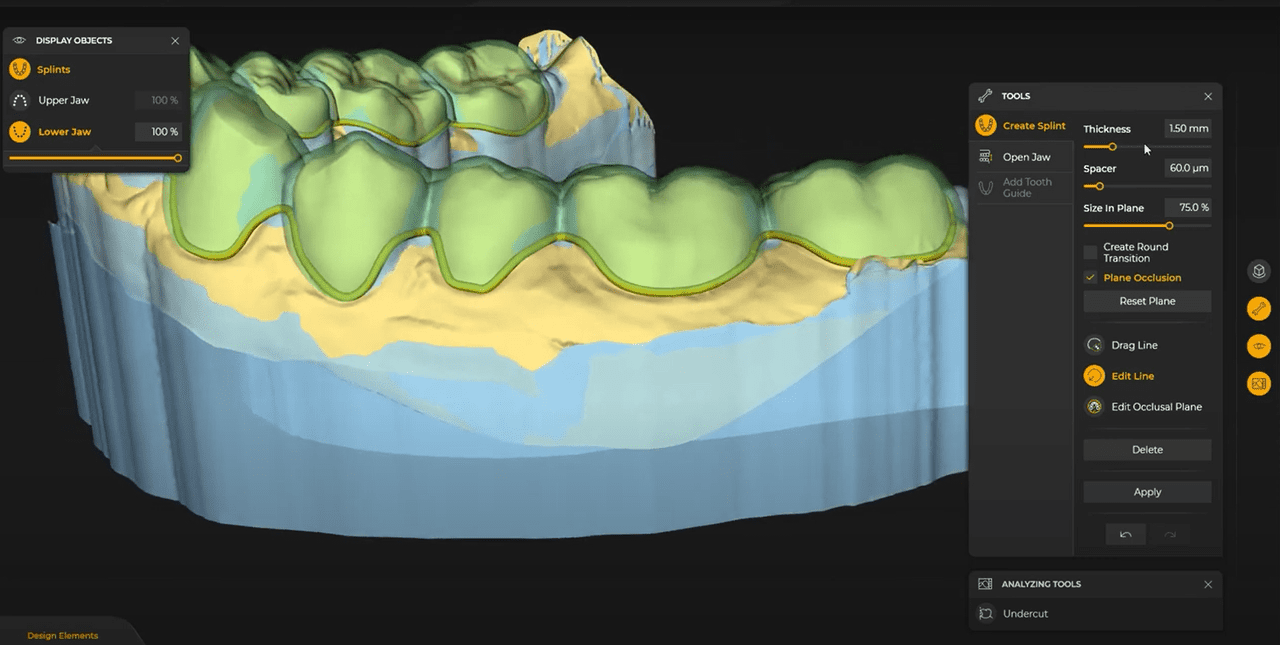This screenshot has width=1280, height=645.
Task: Click the Apply button
Action: pyautogui.click(x=1147, y=492)
